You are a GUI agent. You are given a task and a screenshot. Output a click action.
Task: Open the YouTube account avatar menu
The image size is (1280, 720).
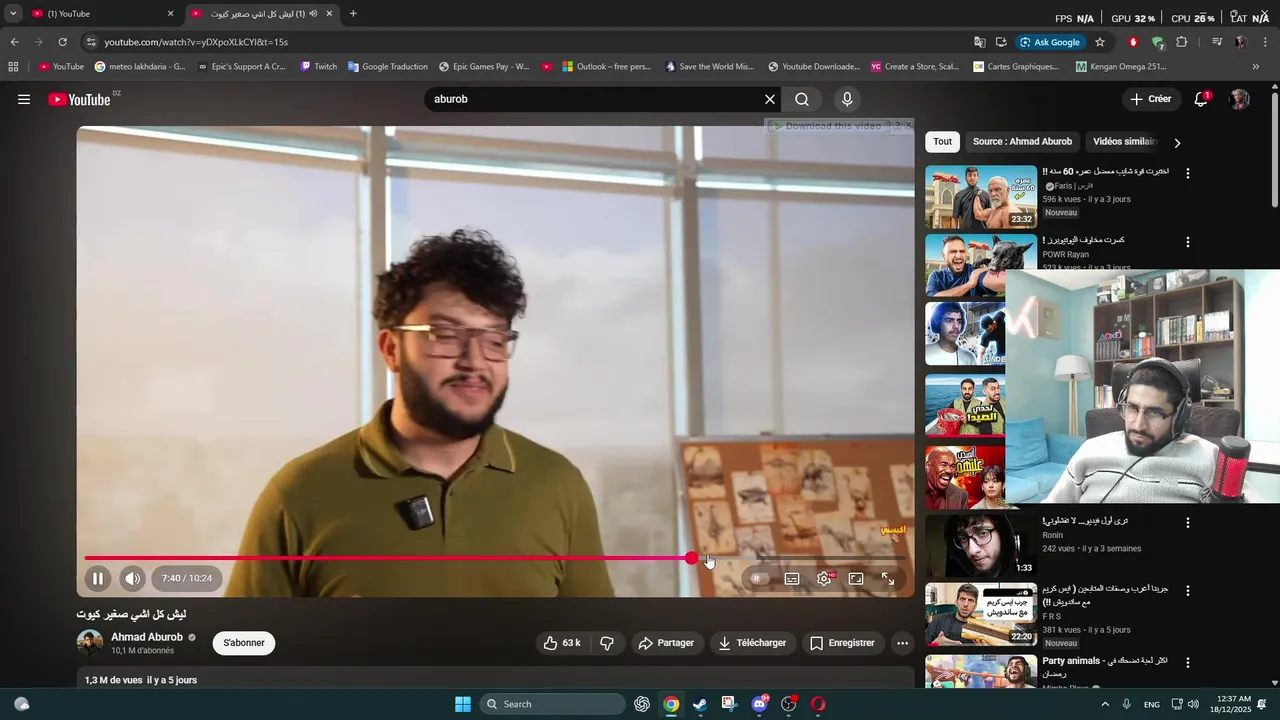(x=1240, y=99)
